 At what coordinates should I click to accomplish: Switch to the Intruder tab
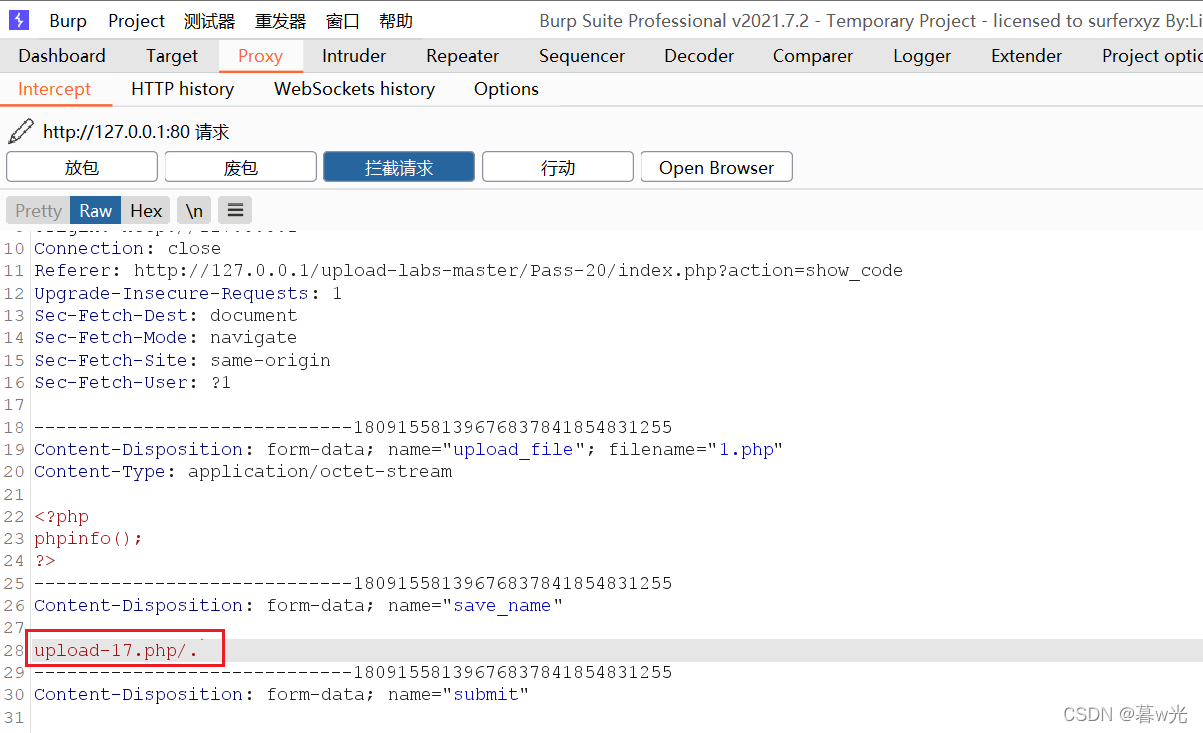(x=354, y=56)
